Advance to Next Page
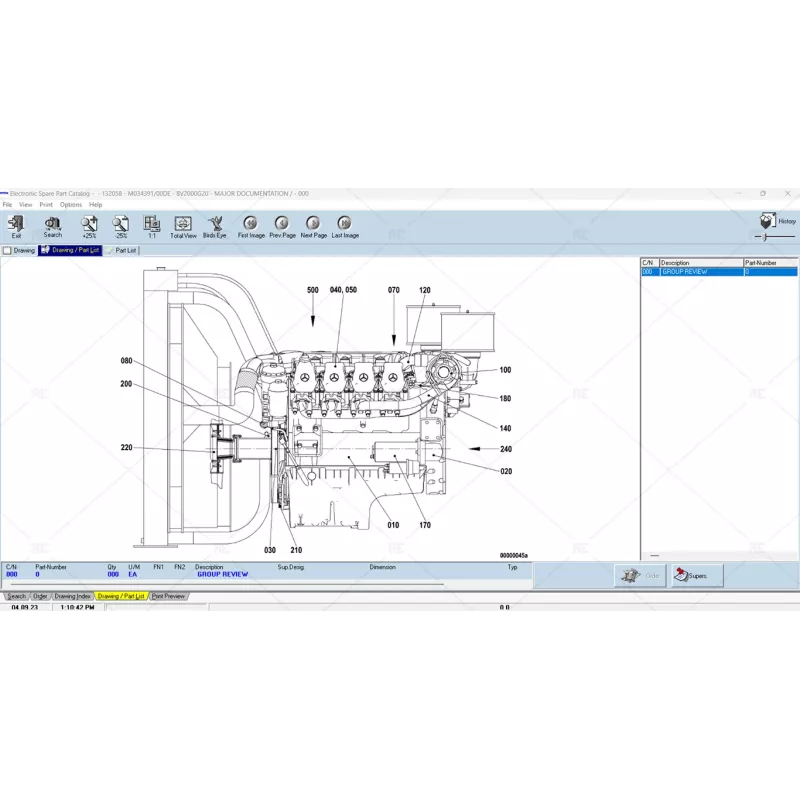Image resolution: width=800 pixels, height=800 pixels. [x=313, y=225]
